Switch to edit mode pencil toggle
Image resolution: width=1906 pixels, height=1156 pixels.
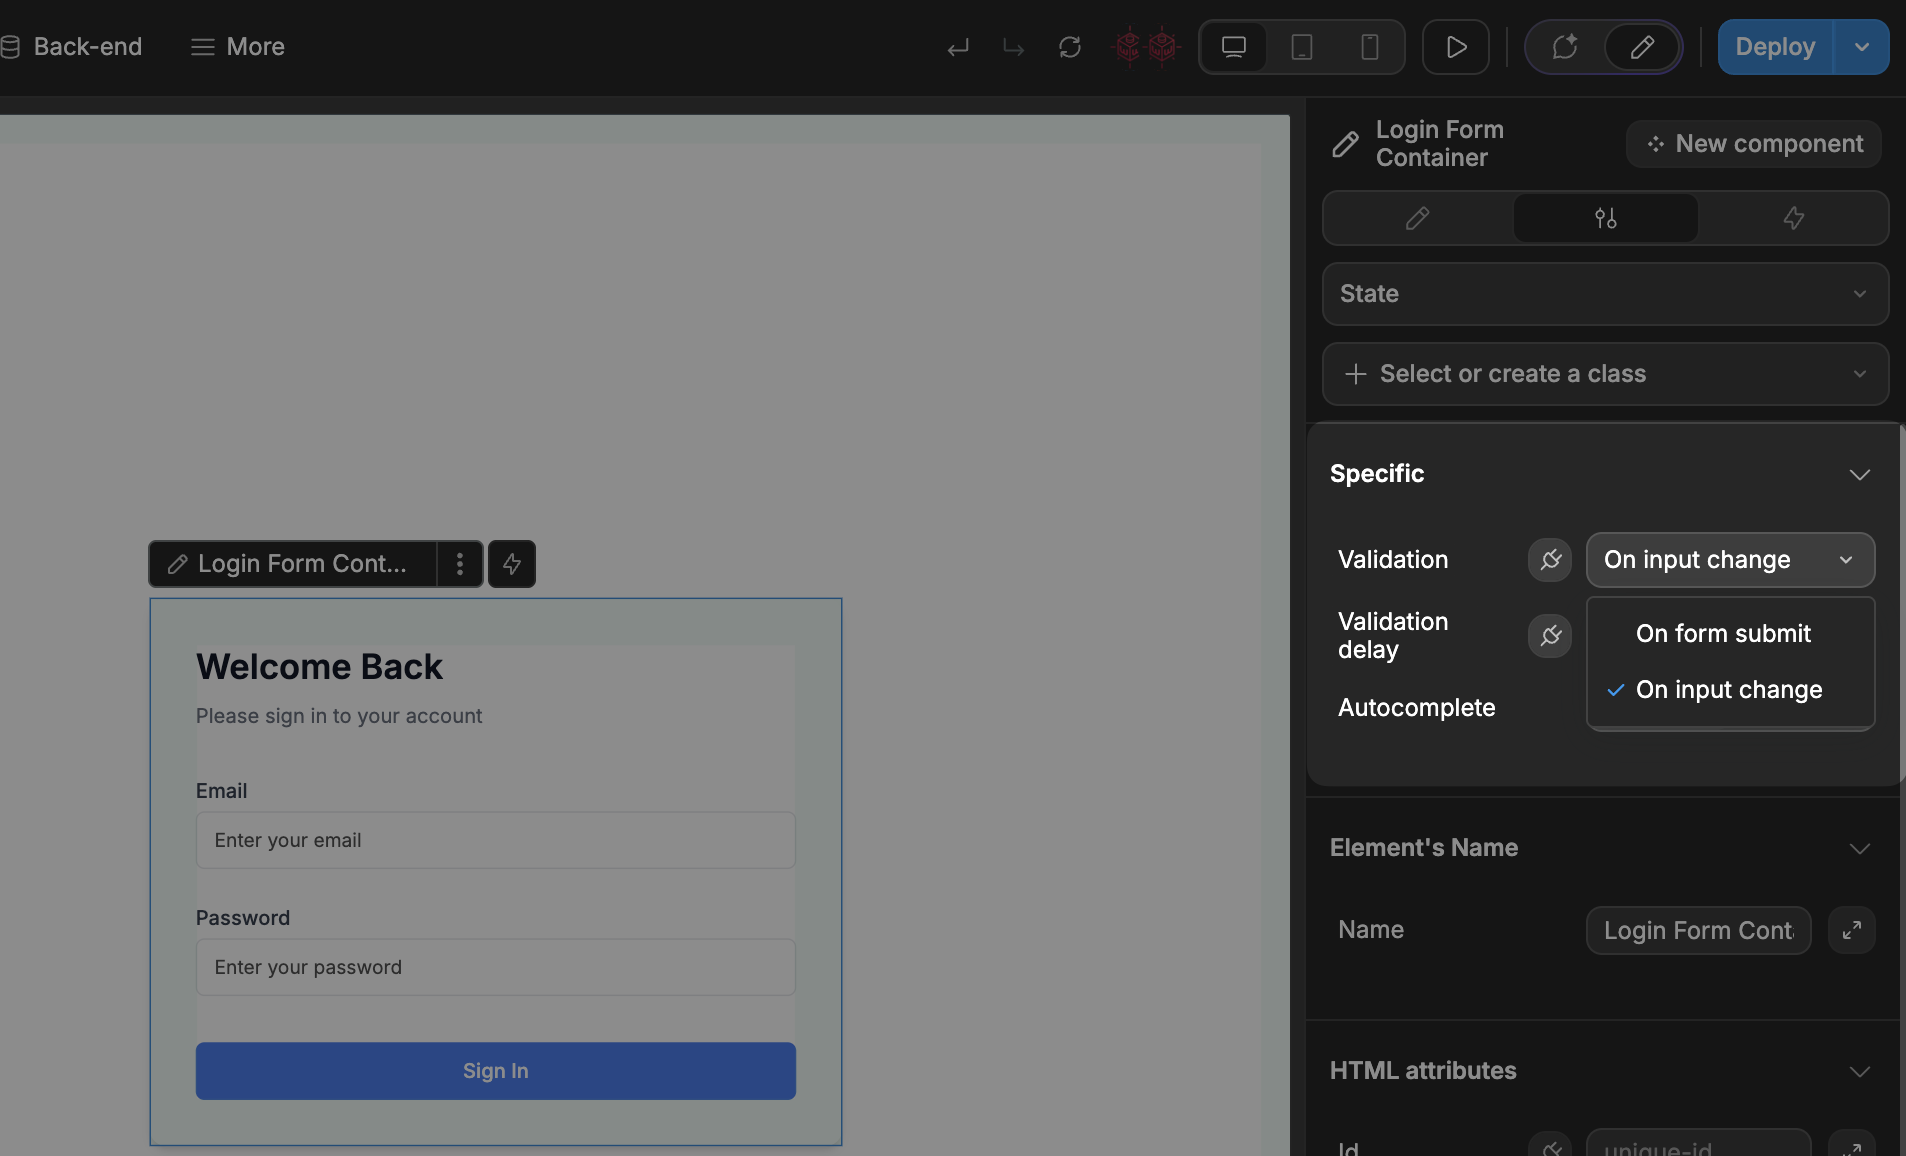point(1642,47)
